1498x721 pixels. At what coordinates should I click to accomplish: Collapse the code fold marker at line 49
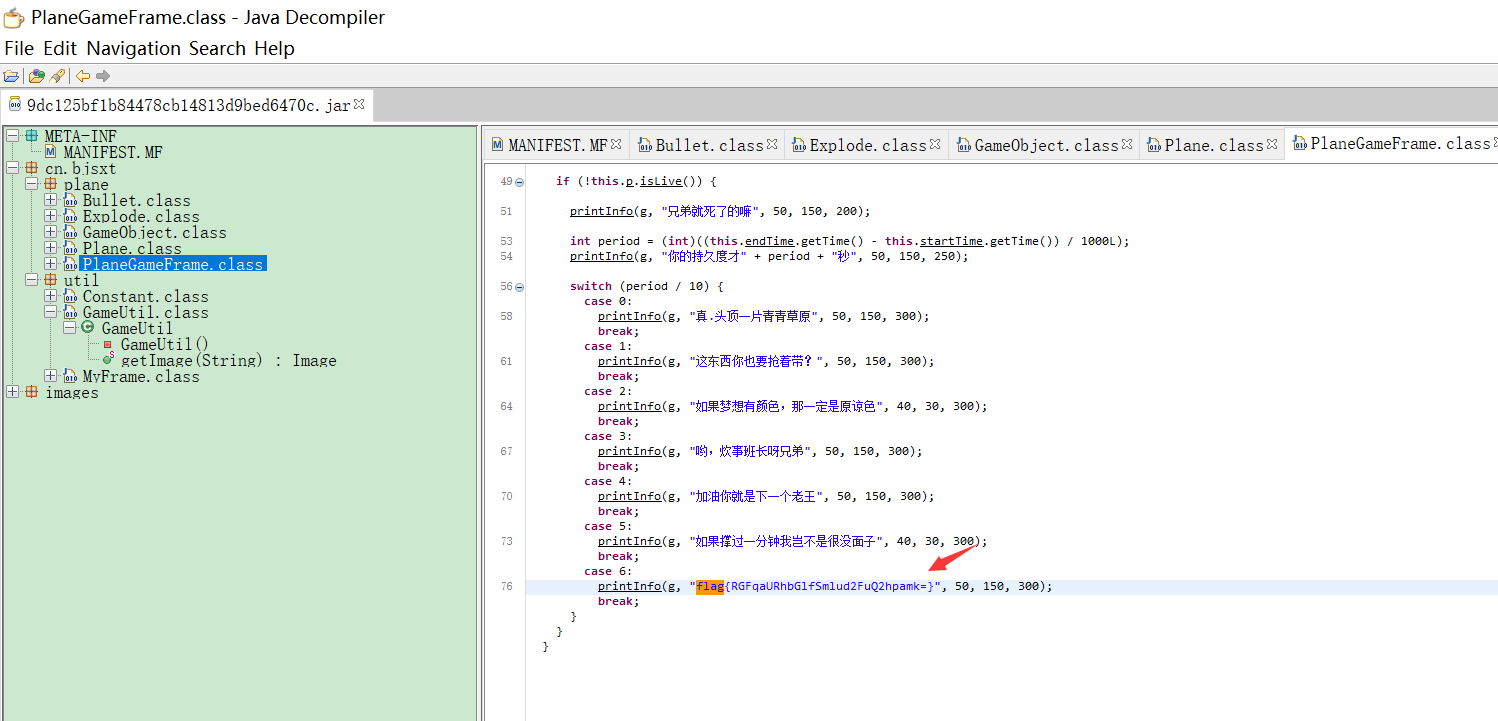pyautogui.click(x=519, y=181)
